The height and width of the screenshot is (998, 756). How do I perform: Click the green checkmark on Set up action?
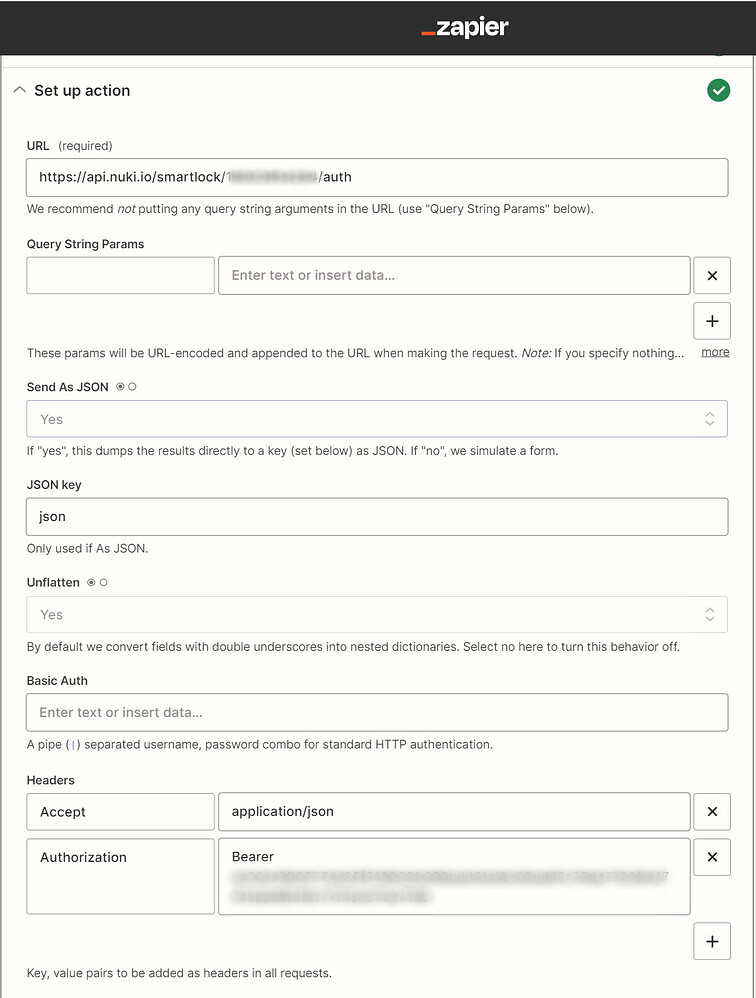[718, 90]
